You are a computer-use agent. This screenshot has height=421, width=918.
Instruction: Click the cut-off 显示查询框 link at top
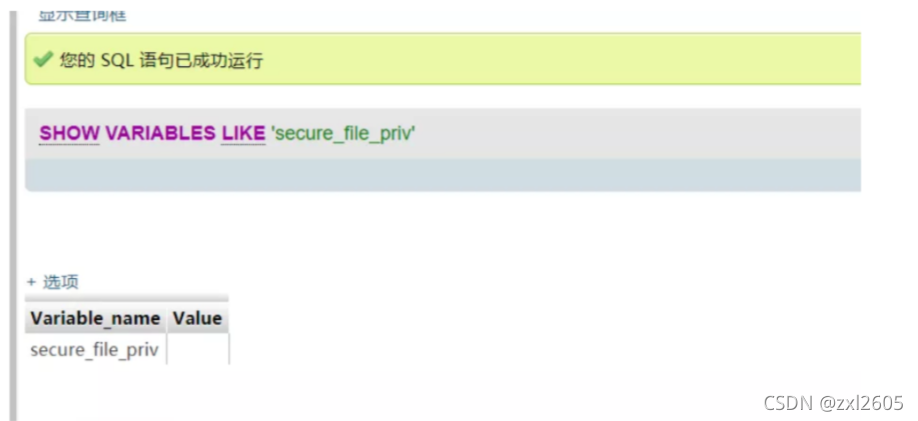pos(83,15)
